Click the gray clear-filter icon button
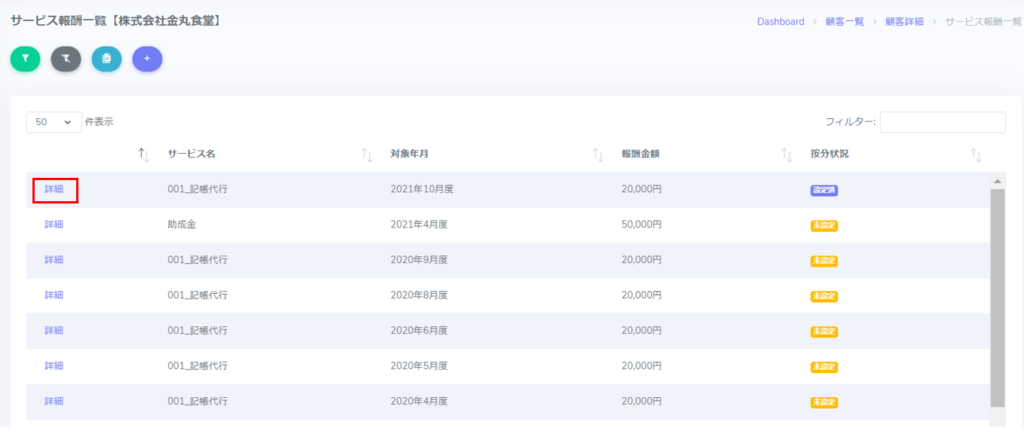The width and height of the screenshot is (1024, 428). [x=66, y=59]
